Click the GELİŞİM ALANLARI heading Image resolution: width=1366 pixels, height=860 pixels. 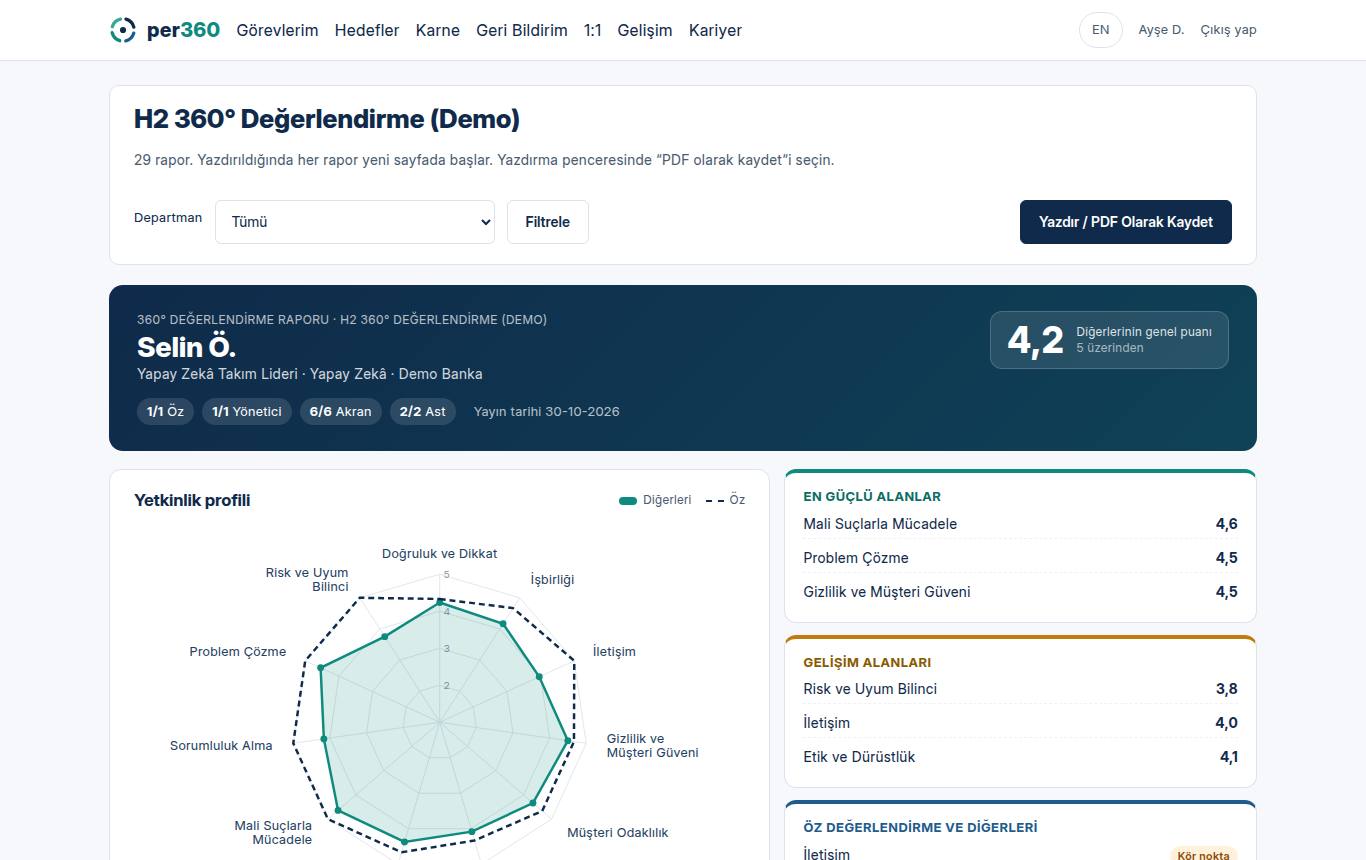tap(867, 662)
